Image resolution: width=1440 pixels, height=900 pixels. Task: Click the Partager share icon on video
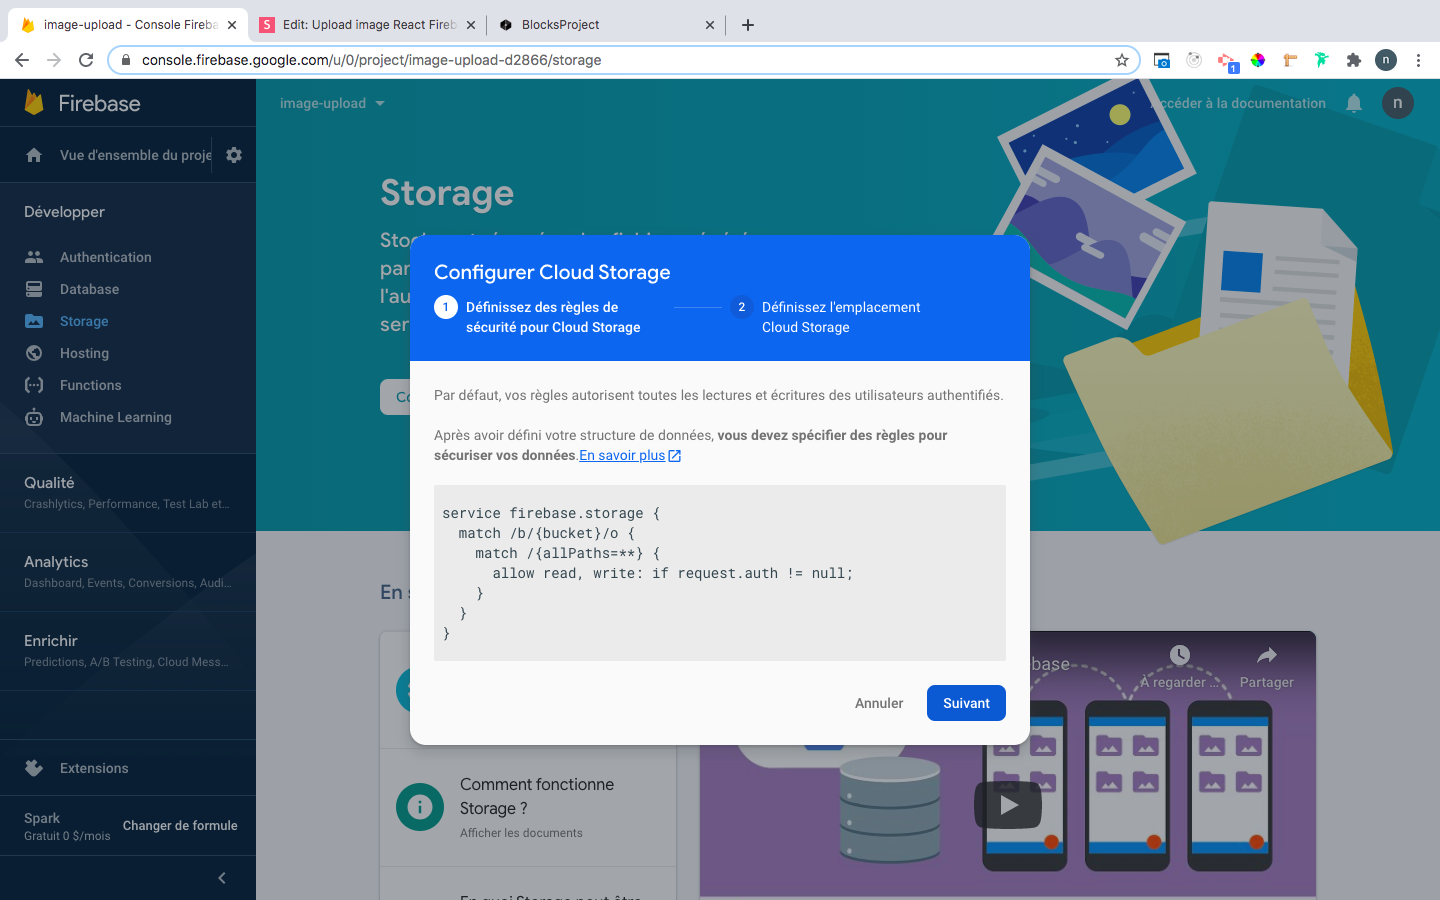tap(1267, 656)
